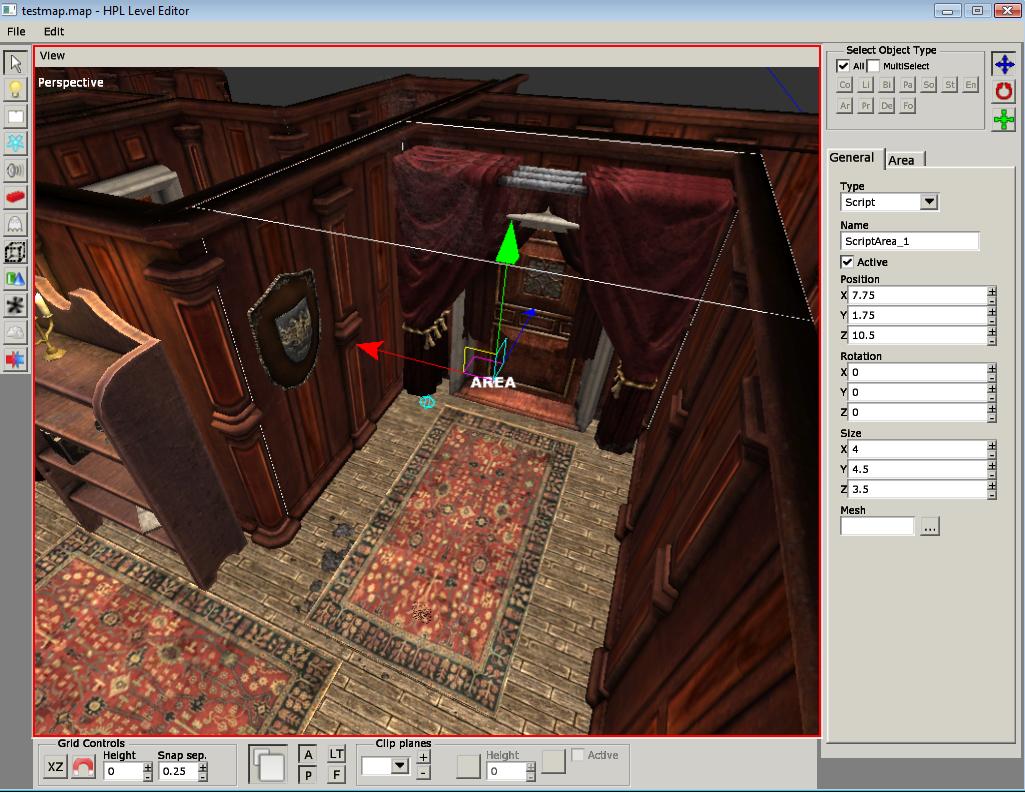Add a clip plane with plus button
Screen dimensions: 1025x793
point(423,757)
